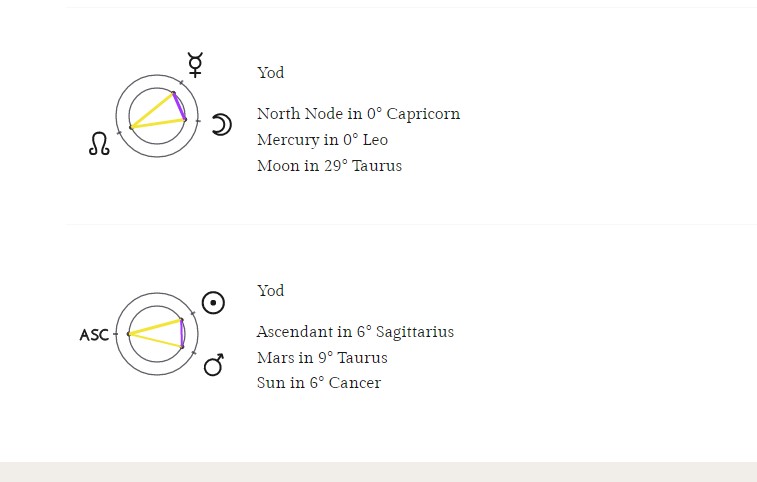
Task: Click Moon in 29° Taurus text
Action: (x=330, y=166)
